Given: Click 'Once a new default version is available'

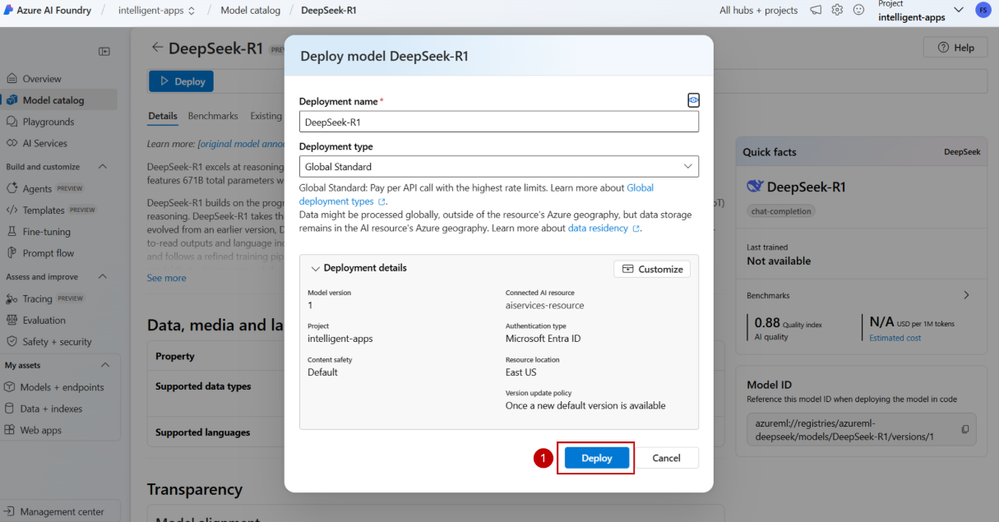Looking at the screenshot, I should coord(586,405).
